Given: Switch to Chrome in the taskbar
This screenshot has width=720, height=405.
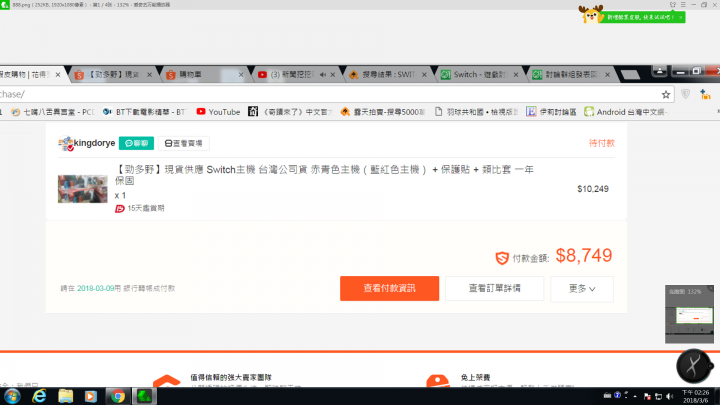Looking at the screenshot, I should point(118,396).
